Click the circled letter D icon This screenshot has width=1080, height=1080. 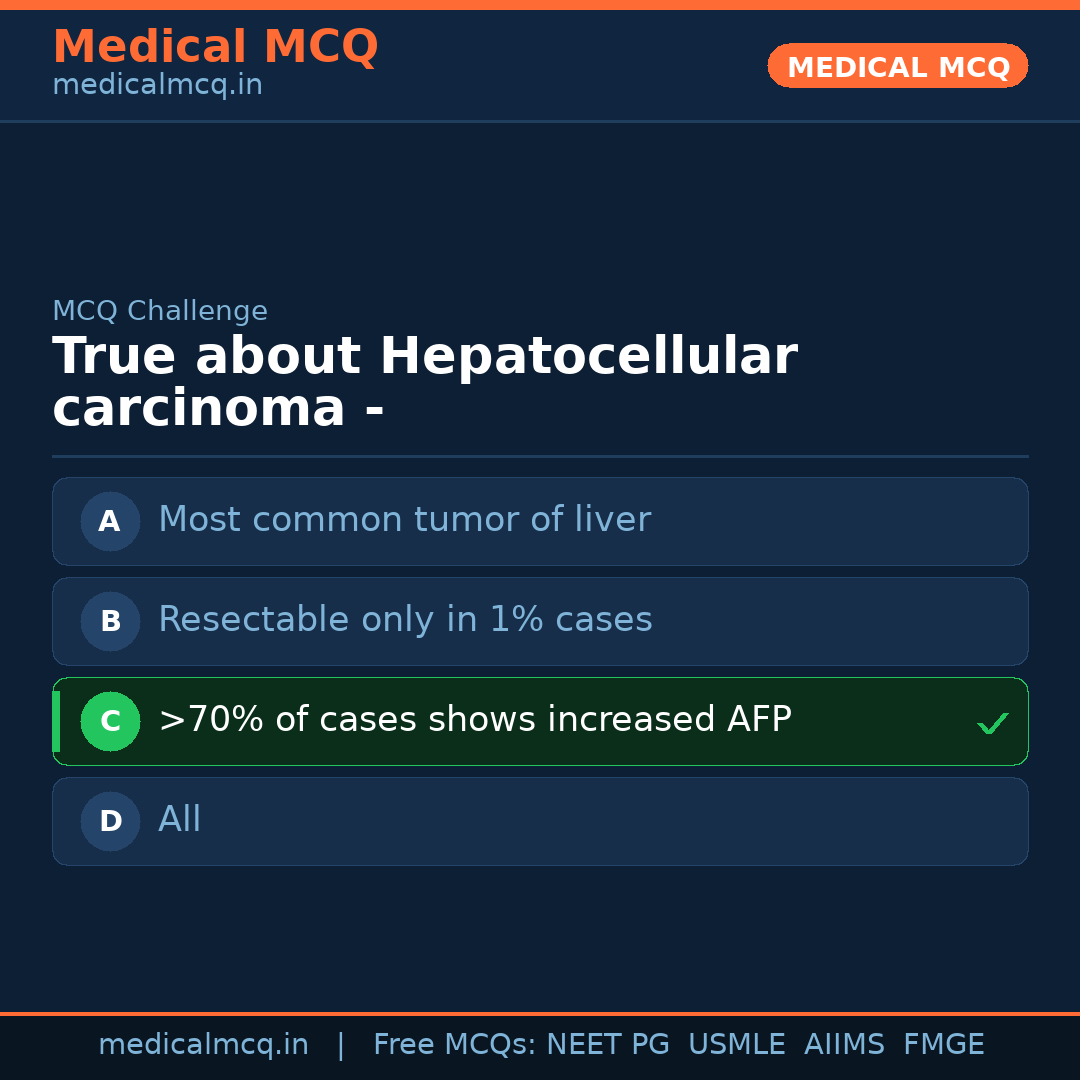point(110,821)
